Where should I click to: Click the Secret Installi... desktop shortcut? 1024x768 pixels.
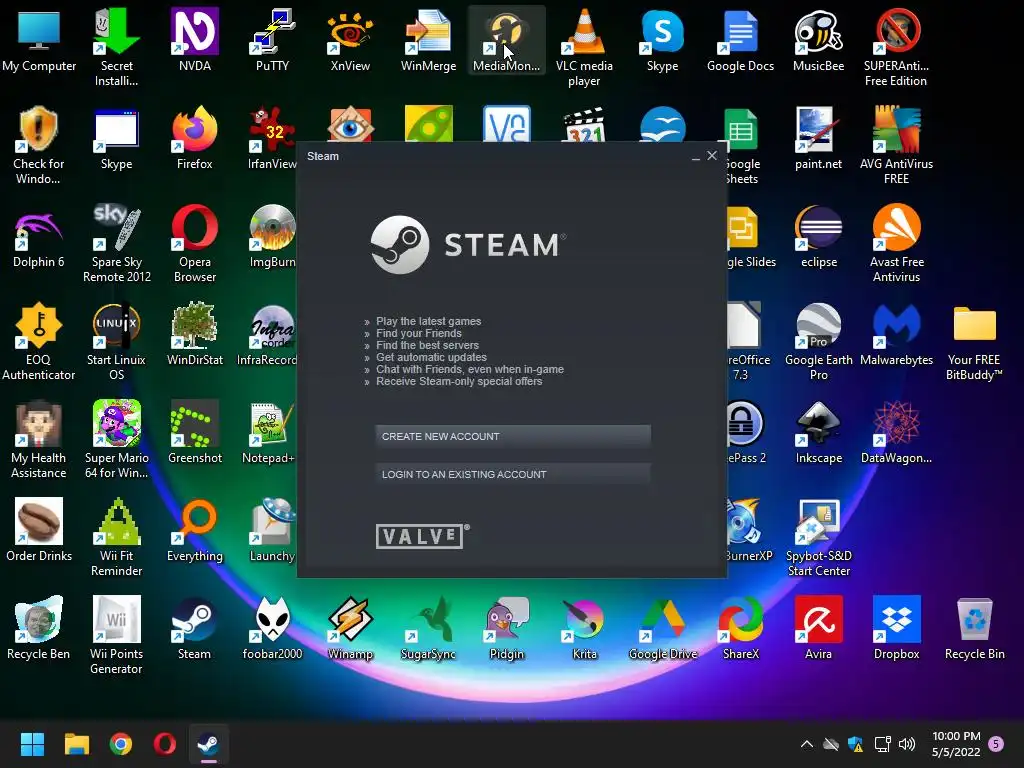[116, 49]
